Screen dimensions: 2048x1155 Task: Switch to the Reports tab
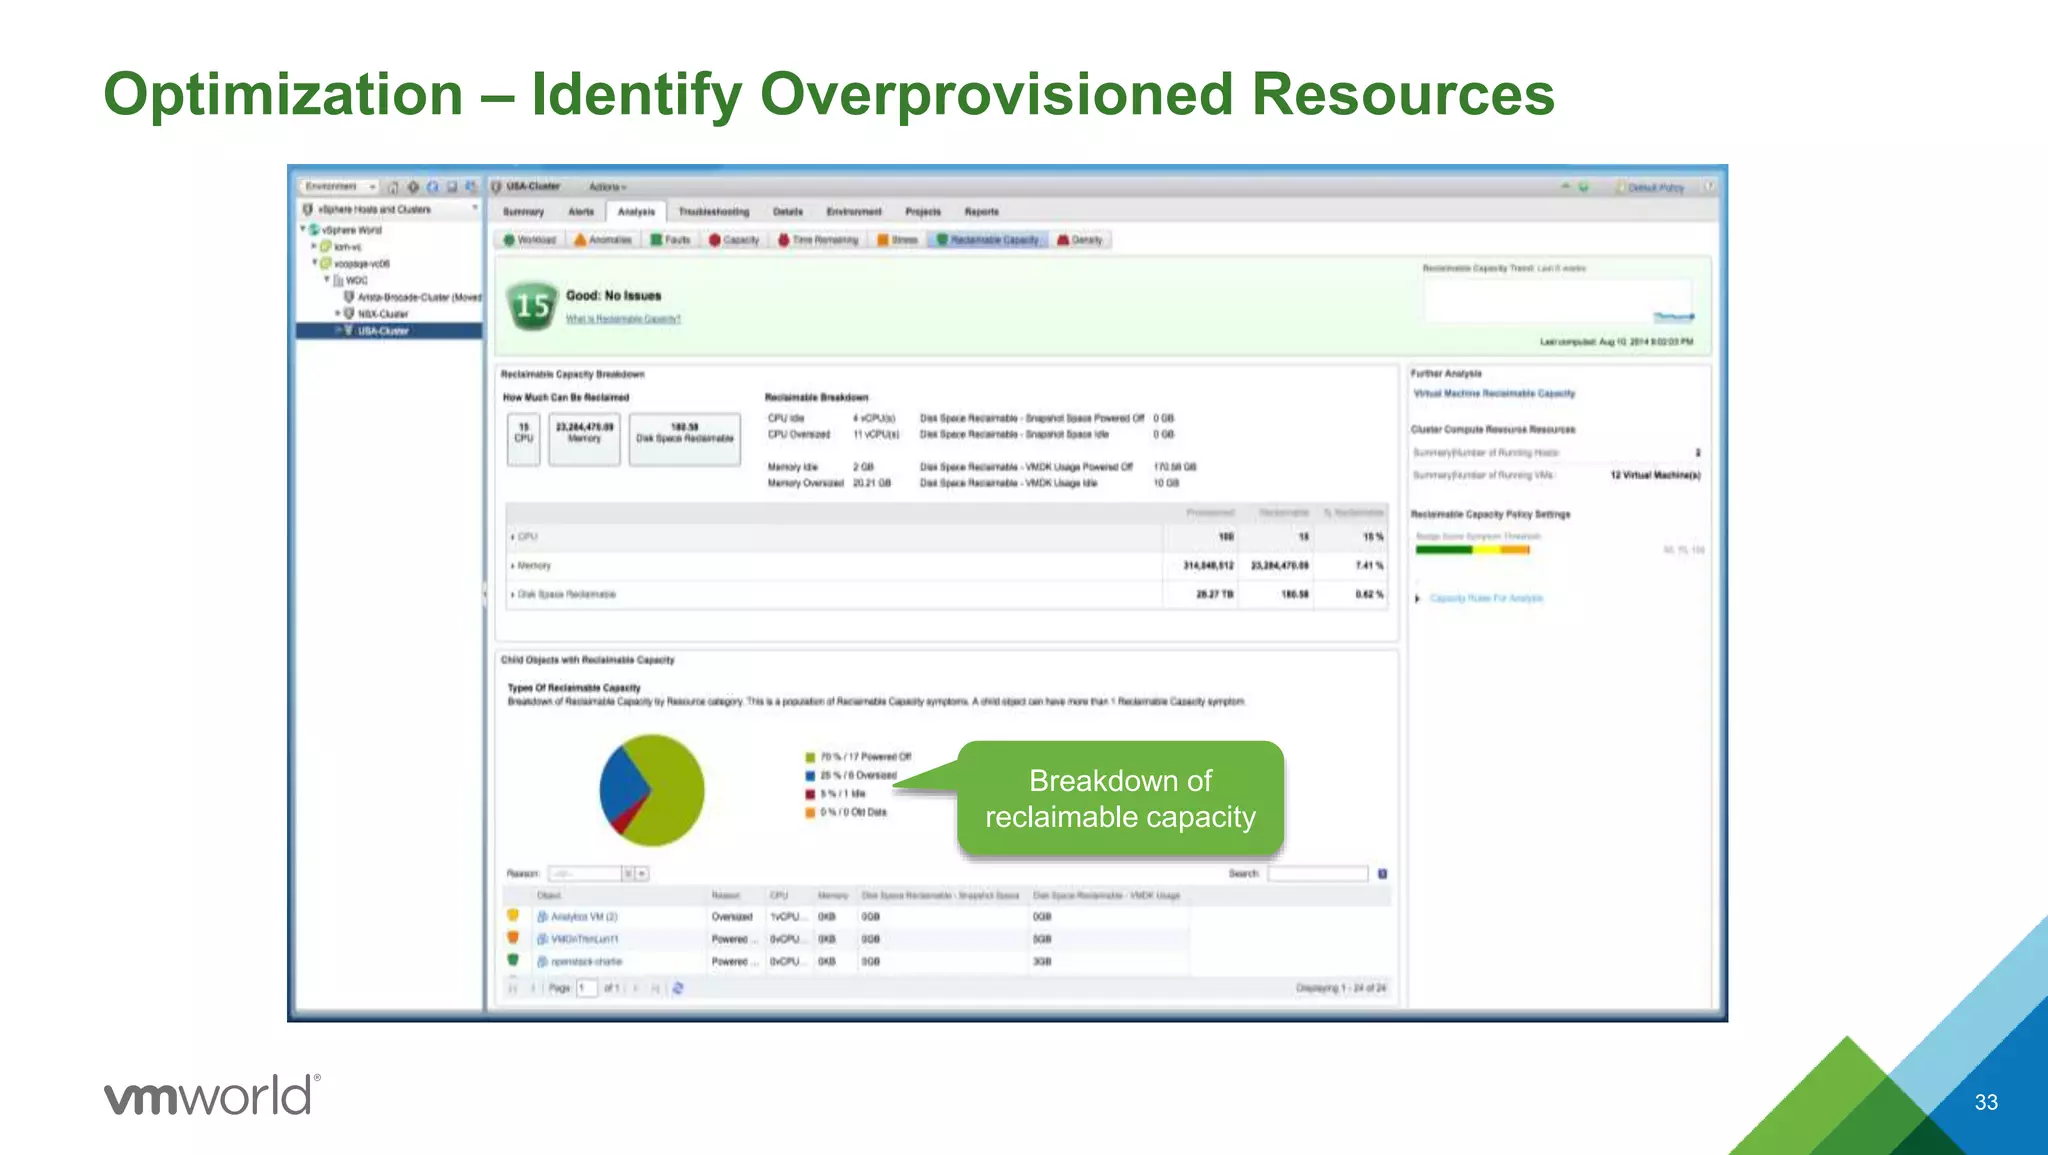(982, 212)
